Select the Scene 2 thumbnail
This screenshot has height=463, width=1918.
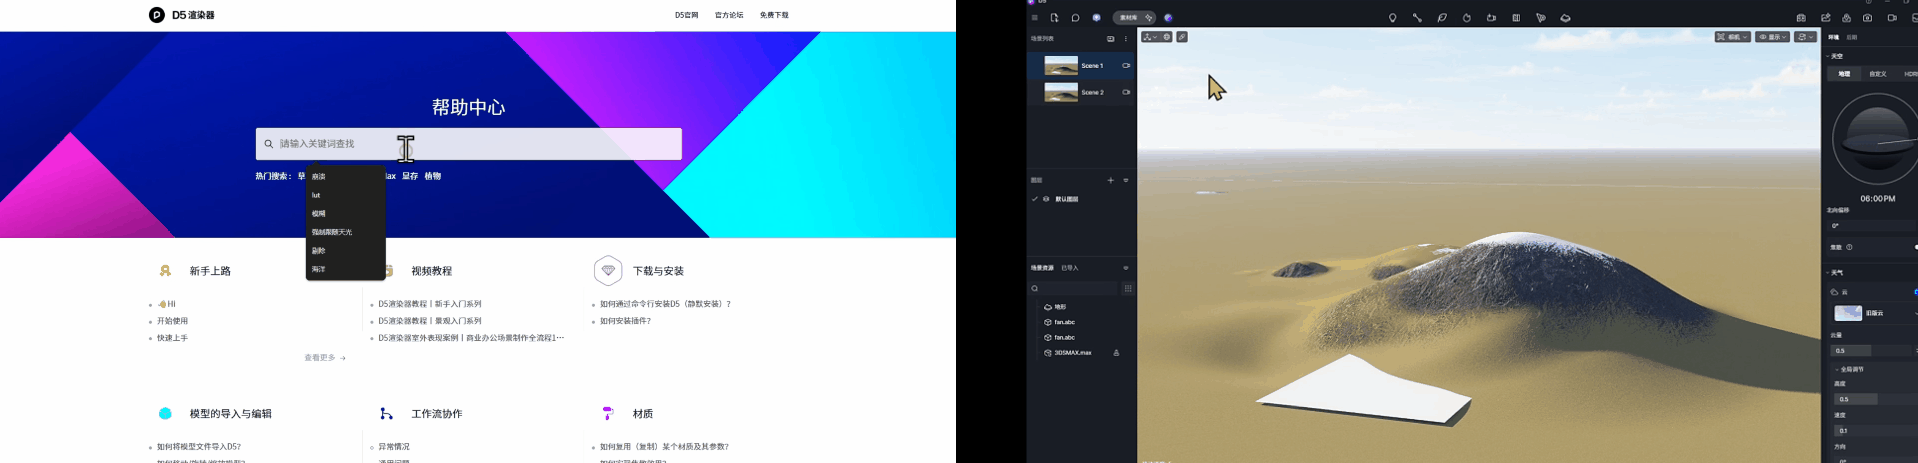pyautogui.click(x=1061, y=92)
